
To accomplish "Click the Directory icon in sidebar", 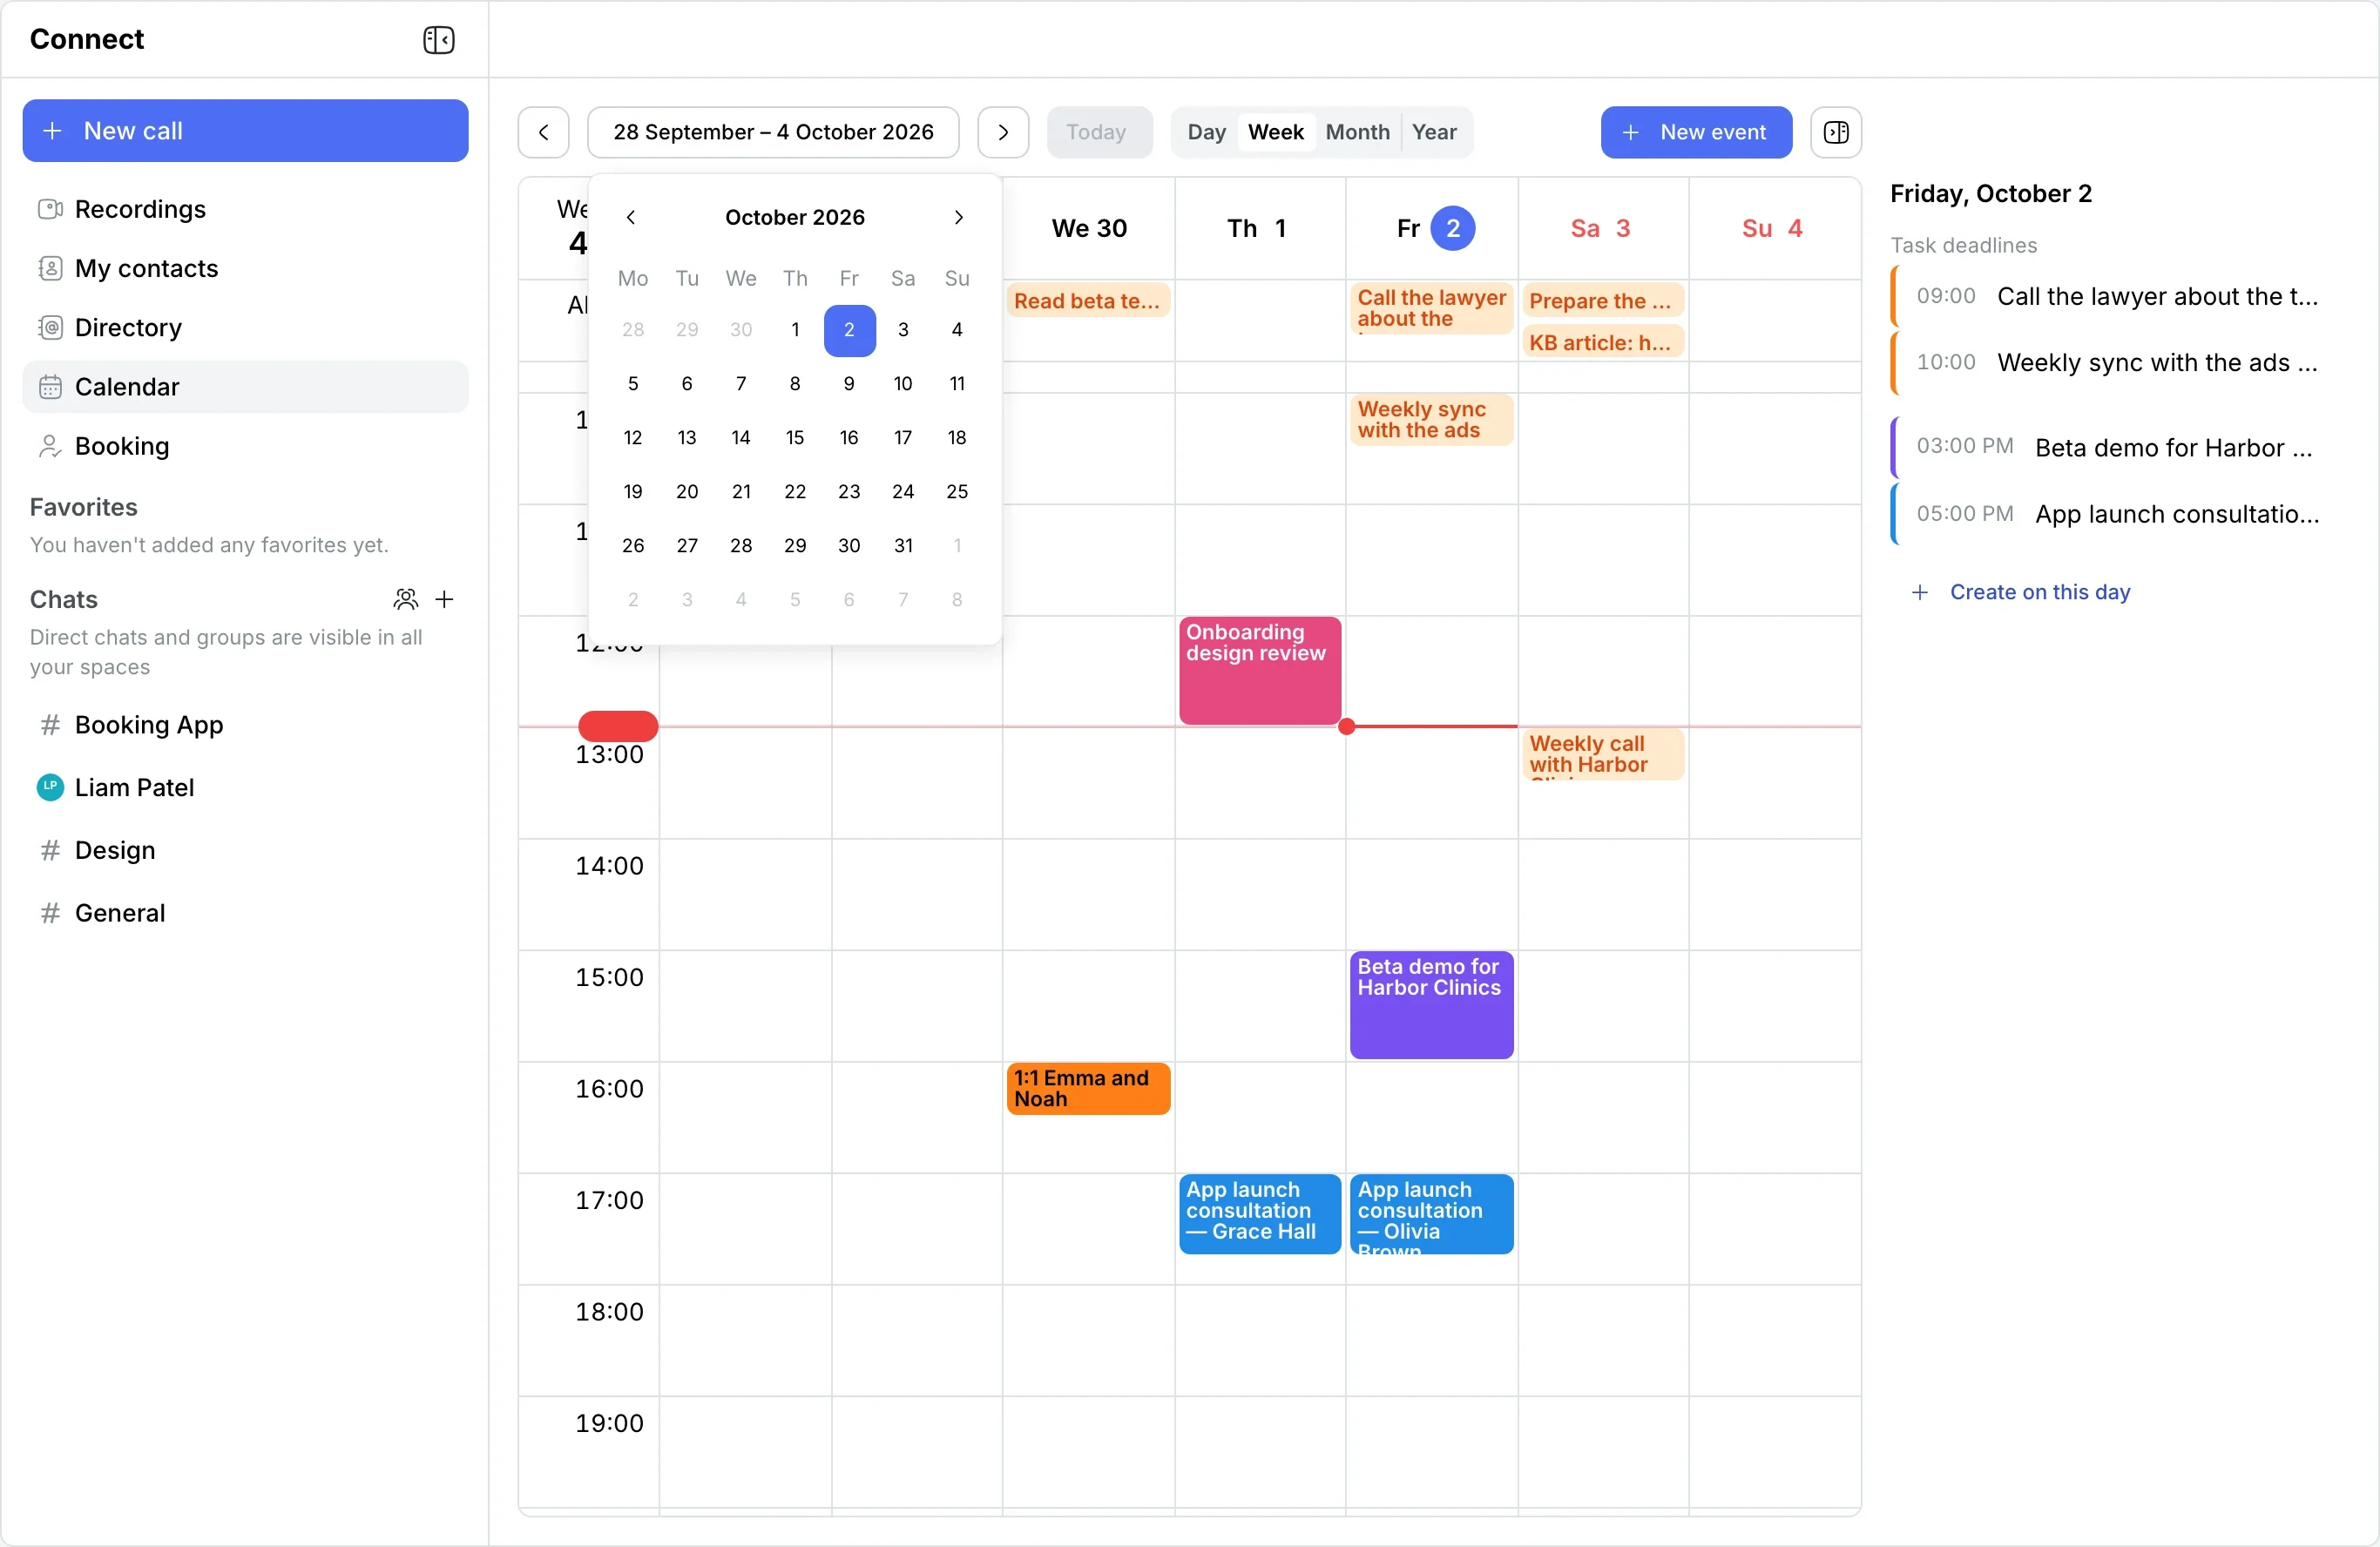I will (50, 327).
